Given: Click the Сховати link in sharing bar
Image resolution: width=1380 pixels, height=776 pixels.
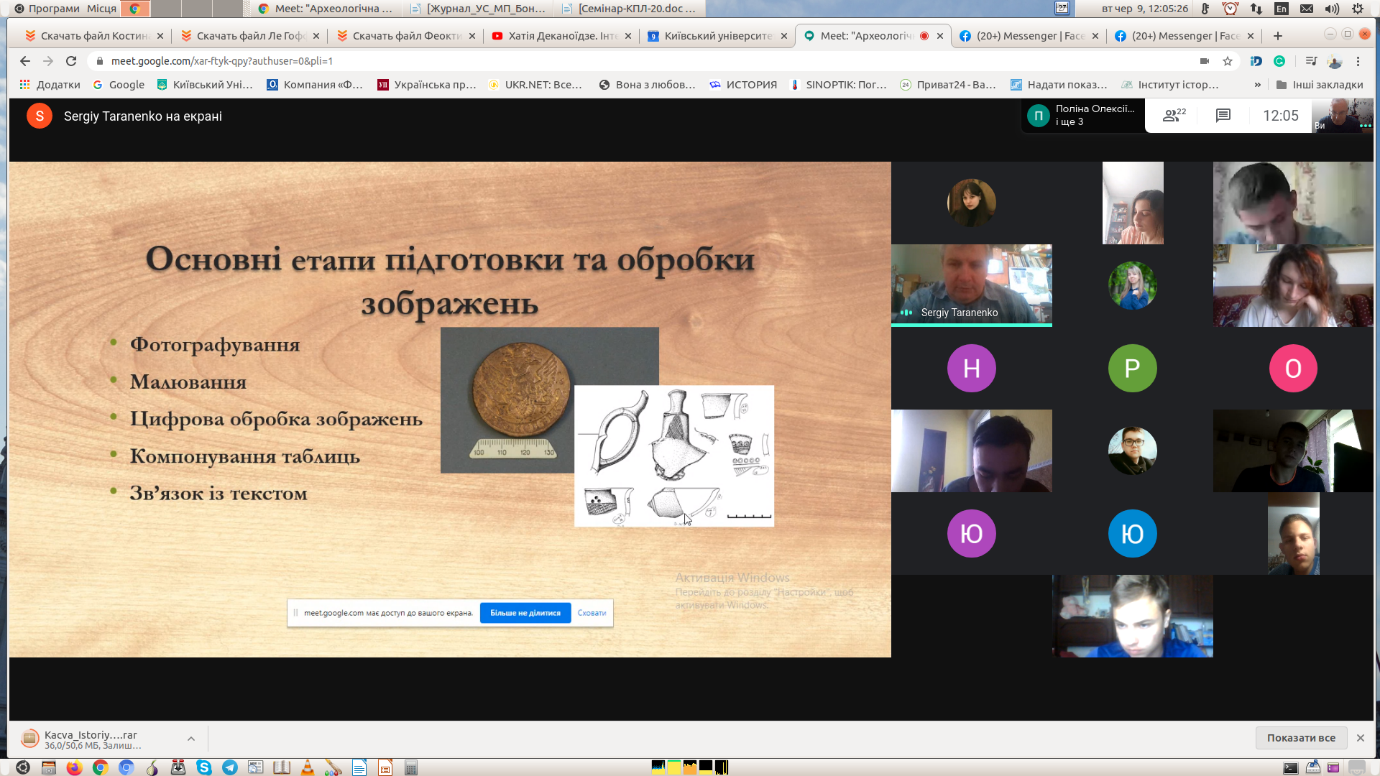Looking at the screenshot, I should coord(592,613).
